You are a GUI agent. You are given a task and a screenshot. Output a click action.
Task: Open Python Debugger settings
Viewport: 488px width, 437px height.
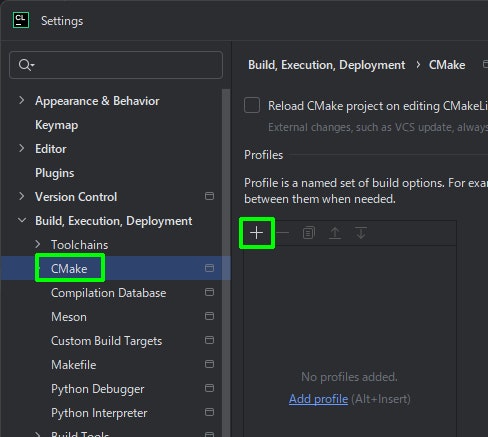pos(97,389)
